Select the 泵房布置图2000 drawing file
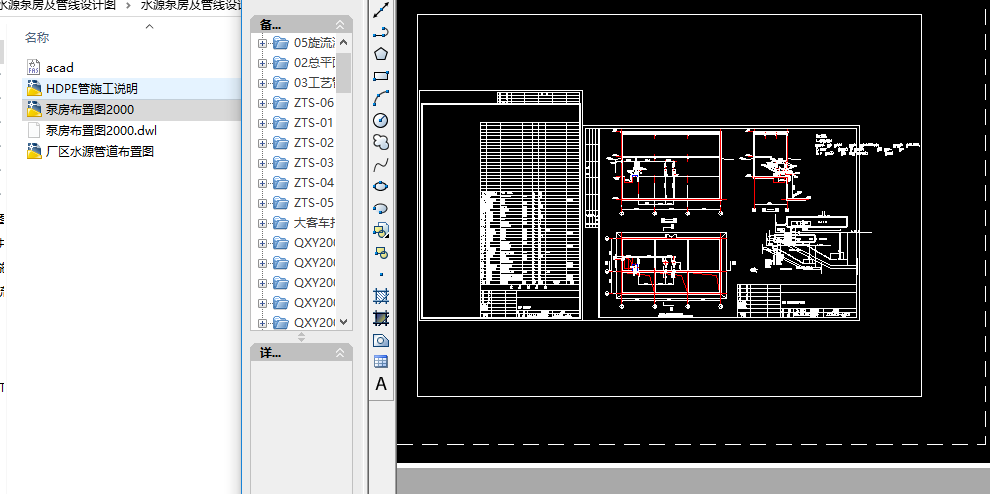The height and width of the screenshot is (494, 990). [90, 109]
